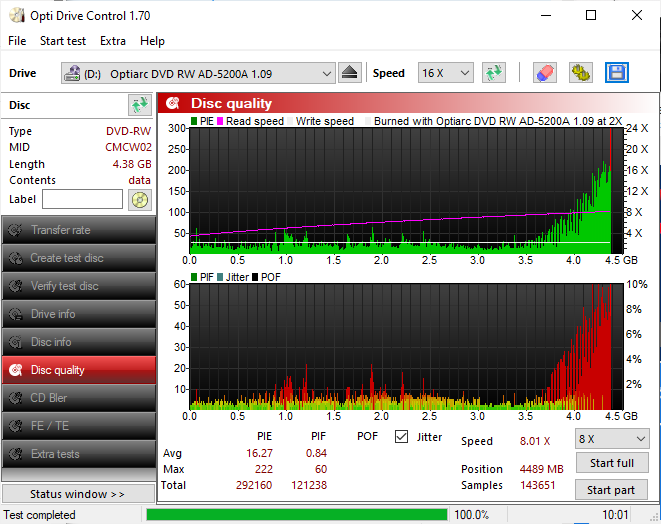Image resolution: width=661 pixels, height=524 pixels.
Task: Switch to Transfer rate test
Action: coord(79,230)
